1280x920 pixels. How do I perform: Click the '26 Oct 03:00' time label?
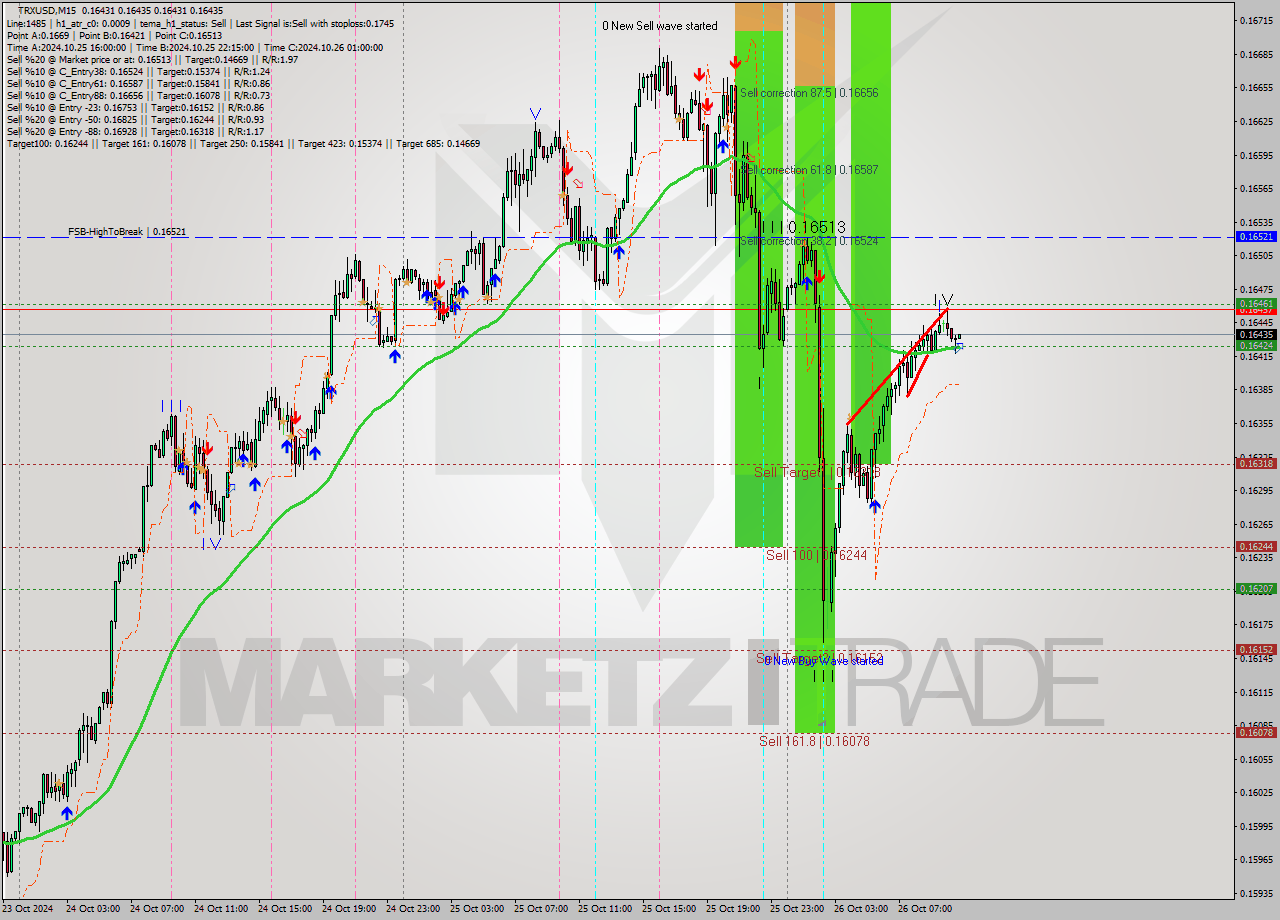click(861, 909)
